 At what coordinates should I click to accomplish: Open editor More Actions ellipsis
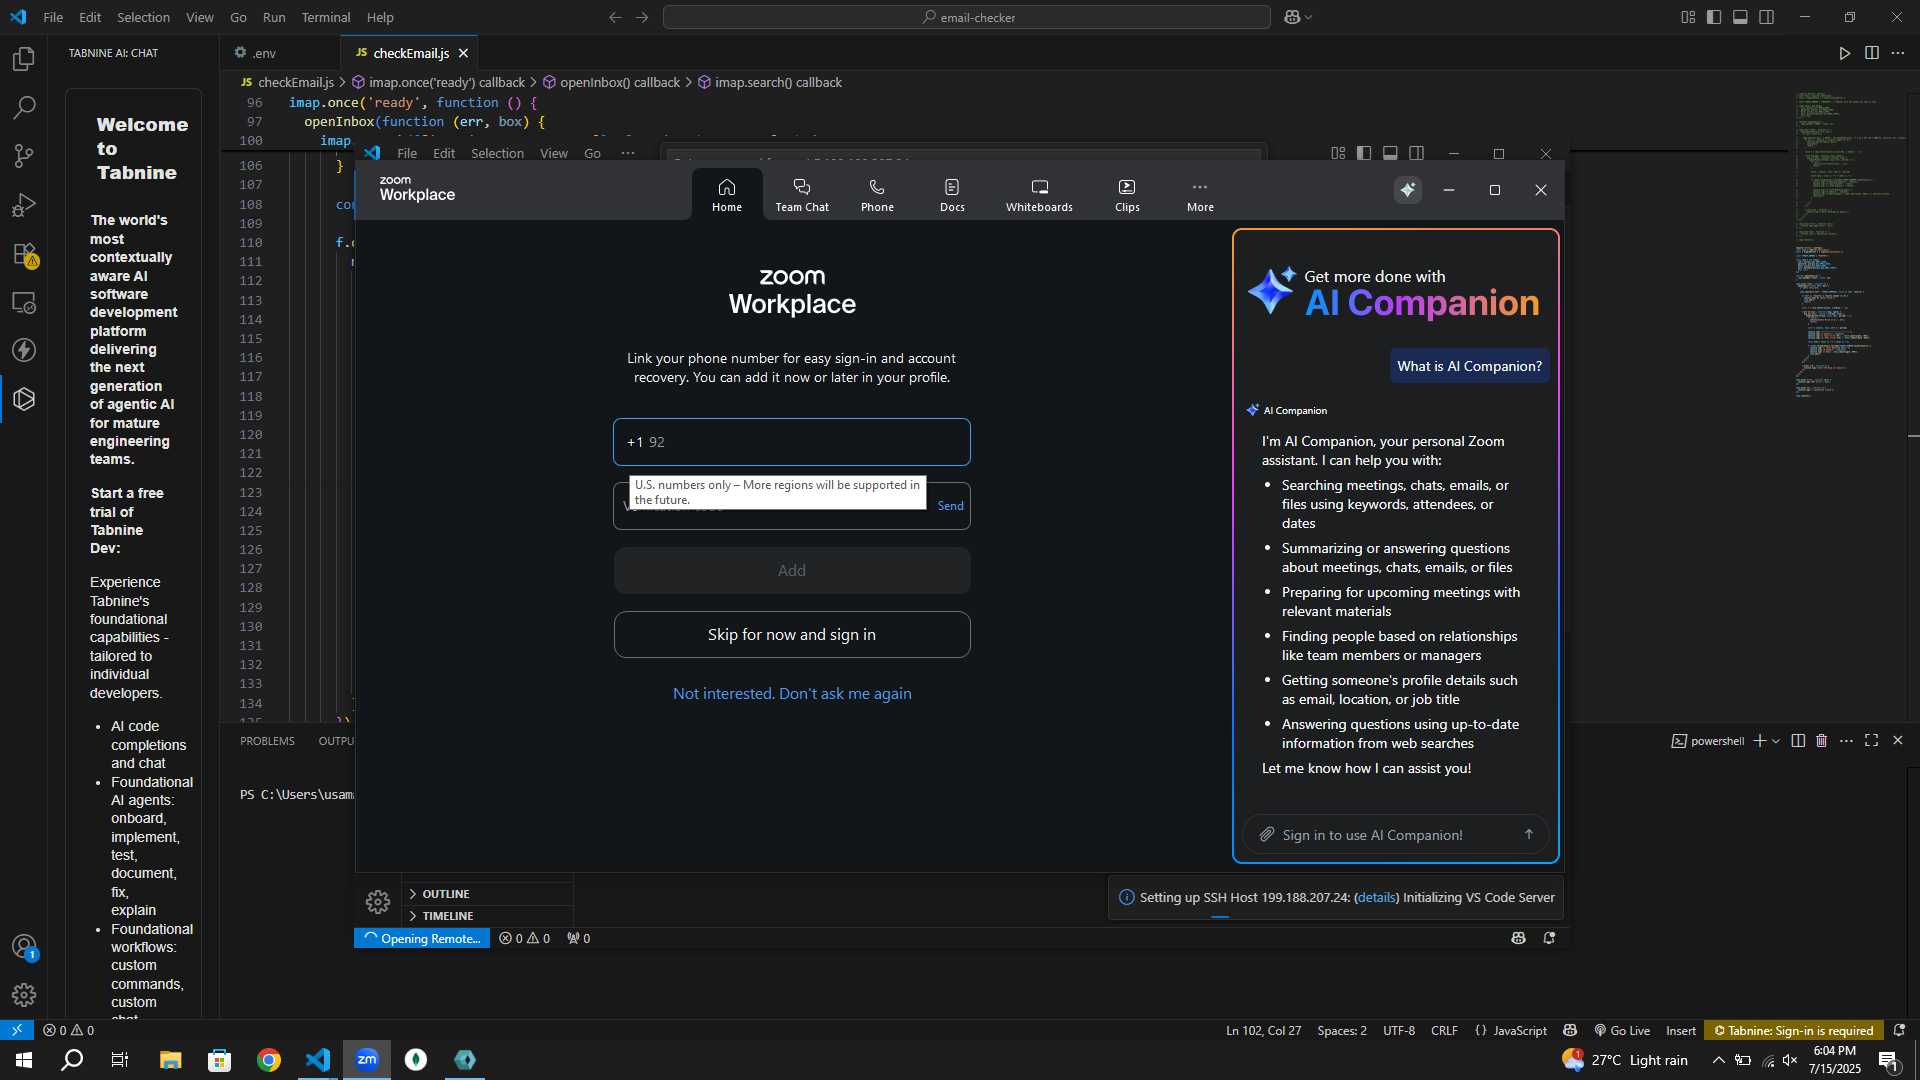pos(1898,53)
